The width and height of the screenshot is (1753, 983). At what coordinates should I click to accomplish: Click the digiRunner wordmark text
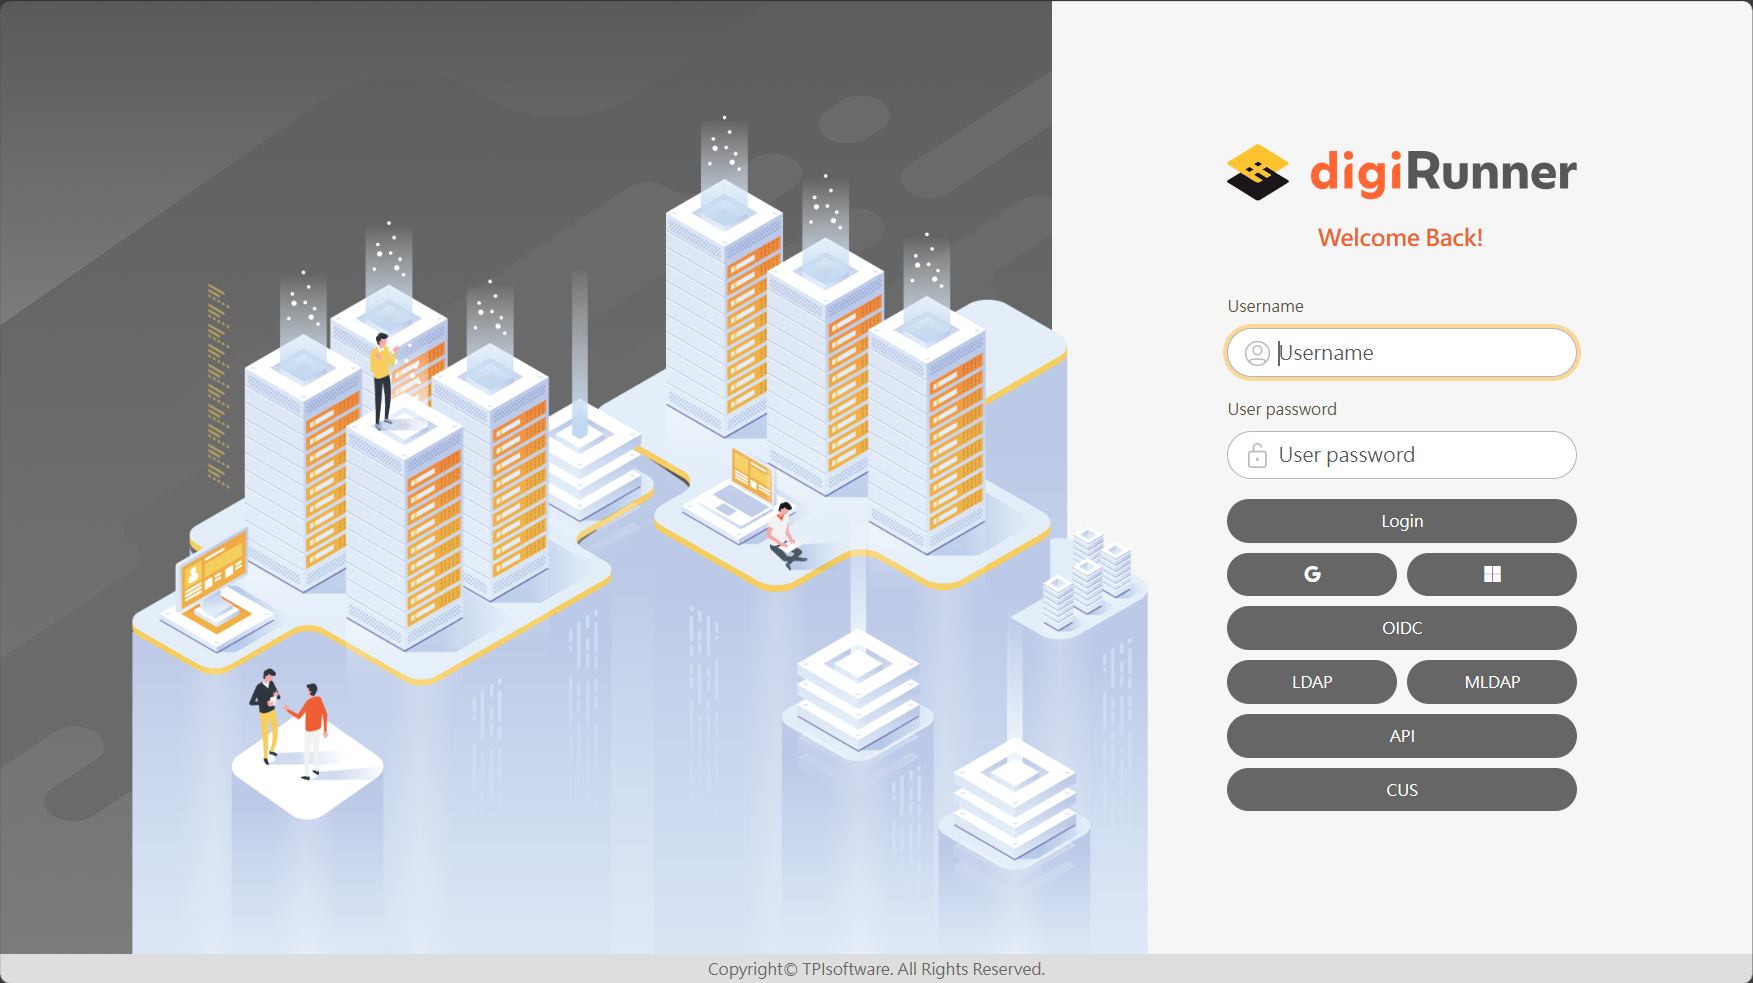[x=1443, y=172]
